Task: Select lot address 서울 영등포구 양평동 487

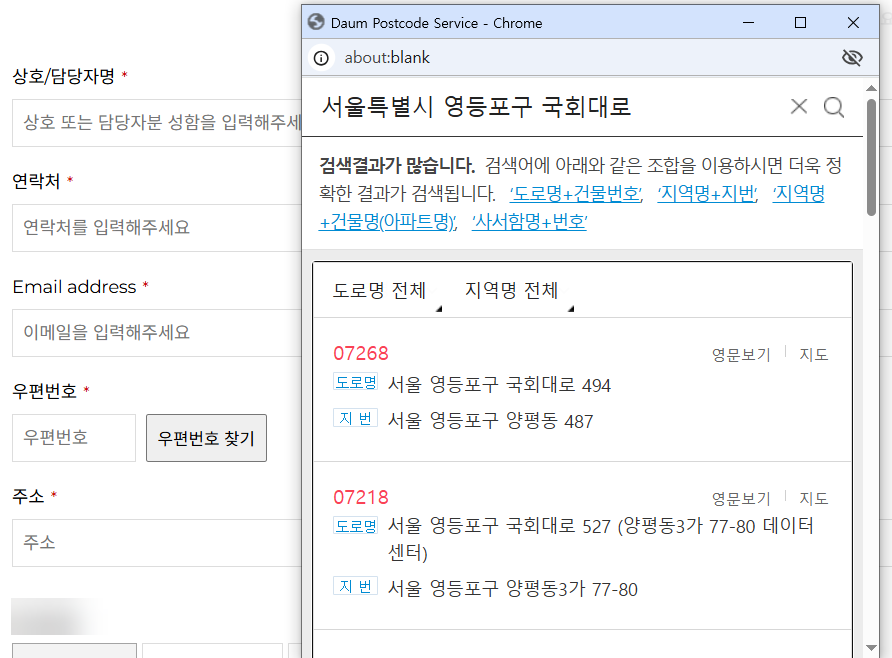Action: 490,421
